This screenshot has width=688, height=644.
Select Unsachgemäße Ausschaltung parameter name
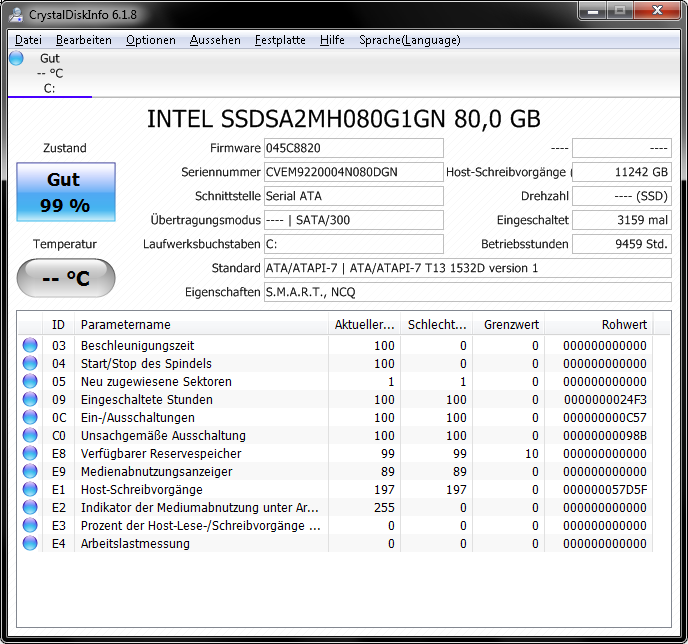(163, 436)
